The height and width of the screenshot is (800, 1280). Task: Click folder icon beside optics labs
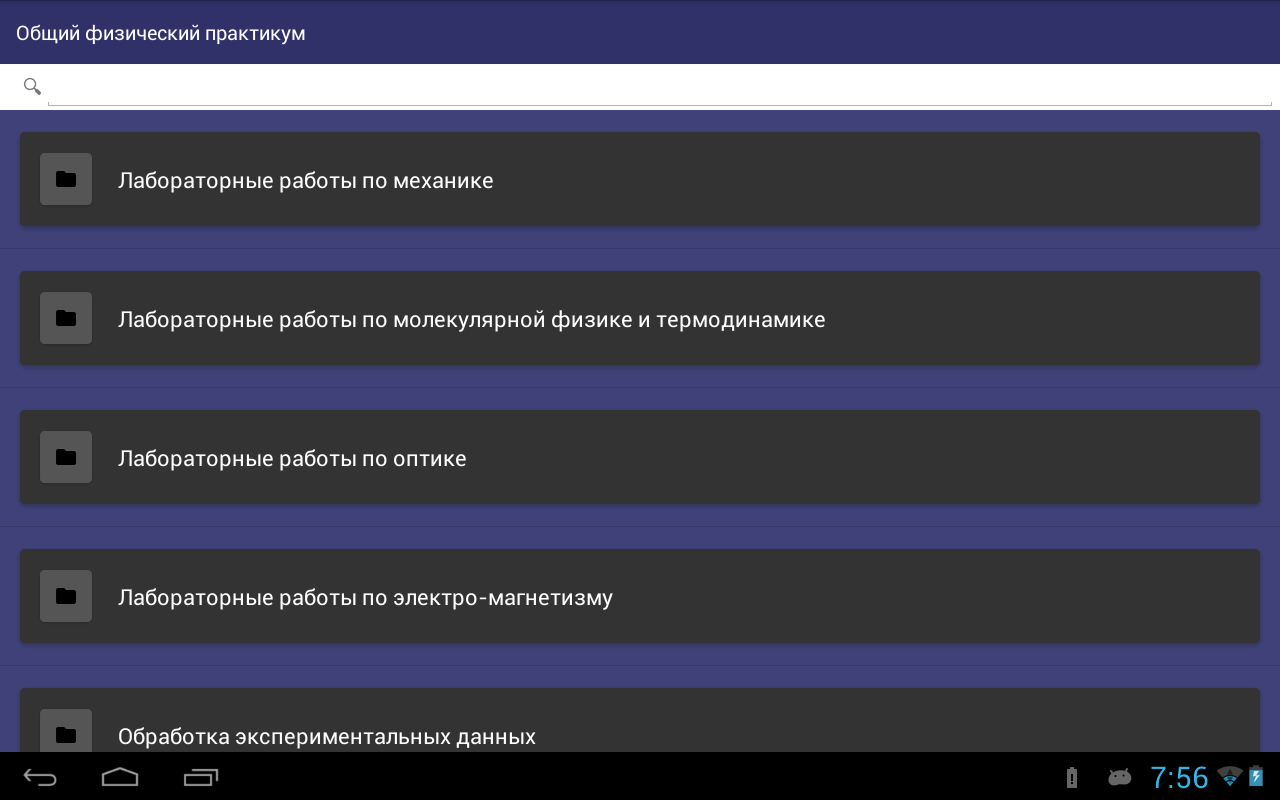[66, 458]
